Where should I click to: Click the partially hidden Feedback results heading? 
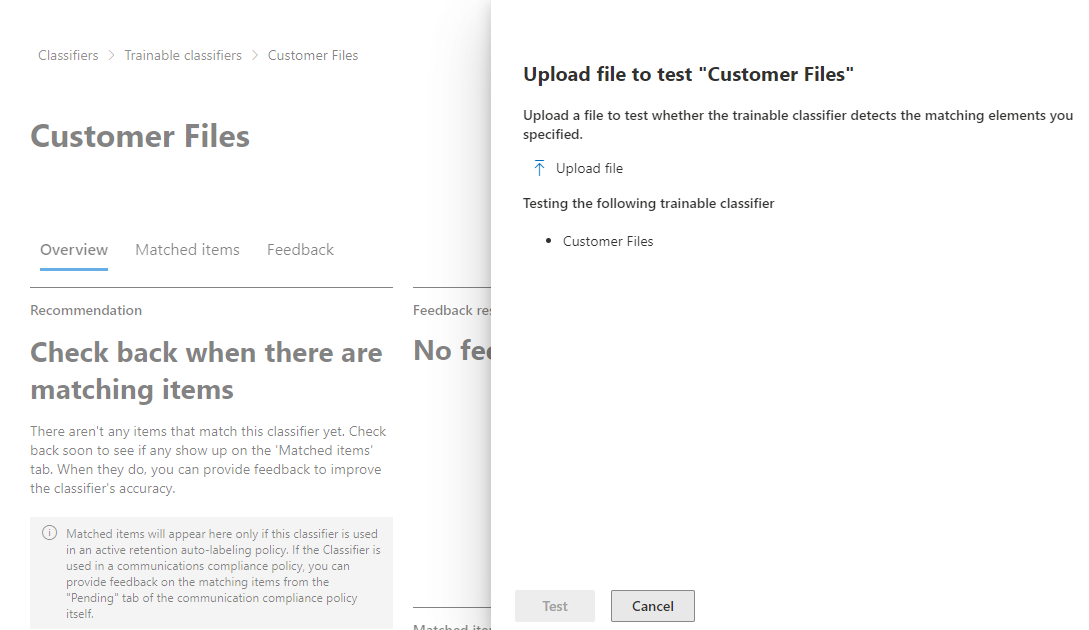click(x=451, y=310)
